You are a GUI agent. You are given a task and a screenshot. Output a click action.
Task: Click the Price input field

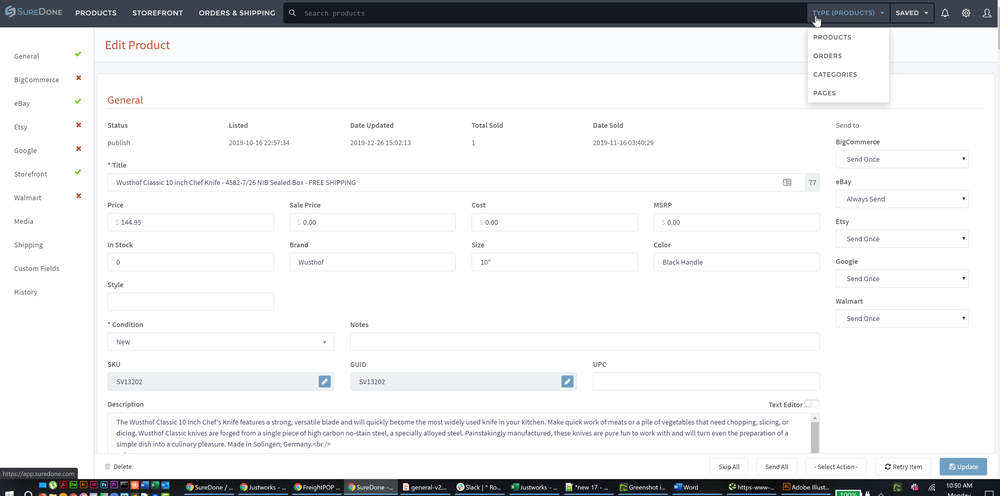coord(191,222)
